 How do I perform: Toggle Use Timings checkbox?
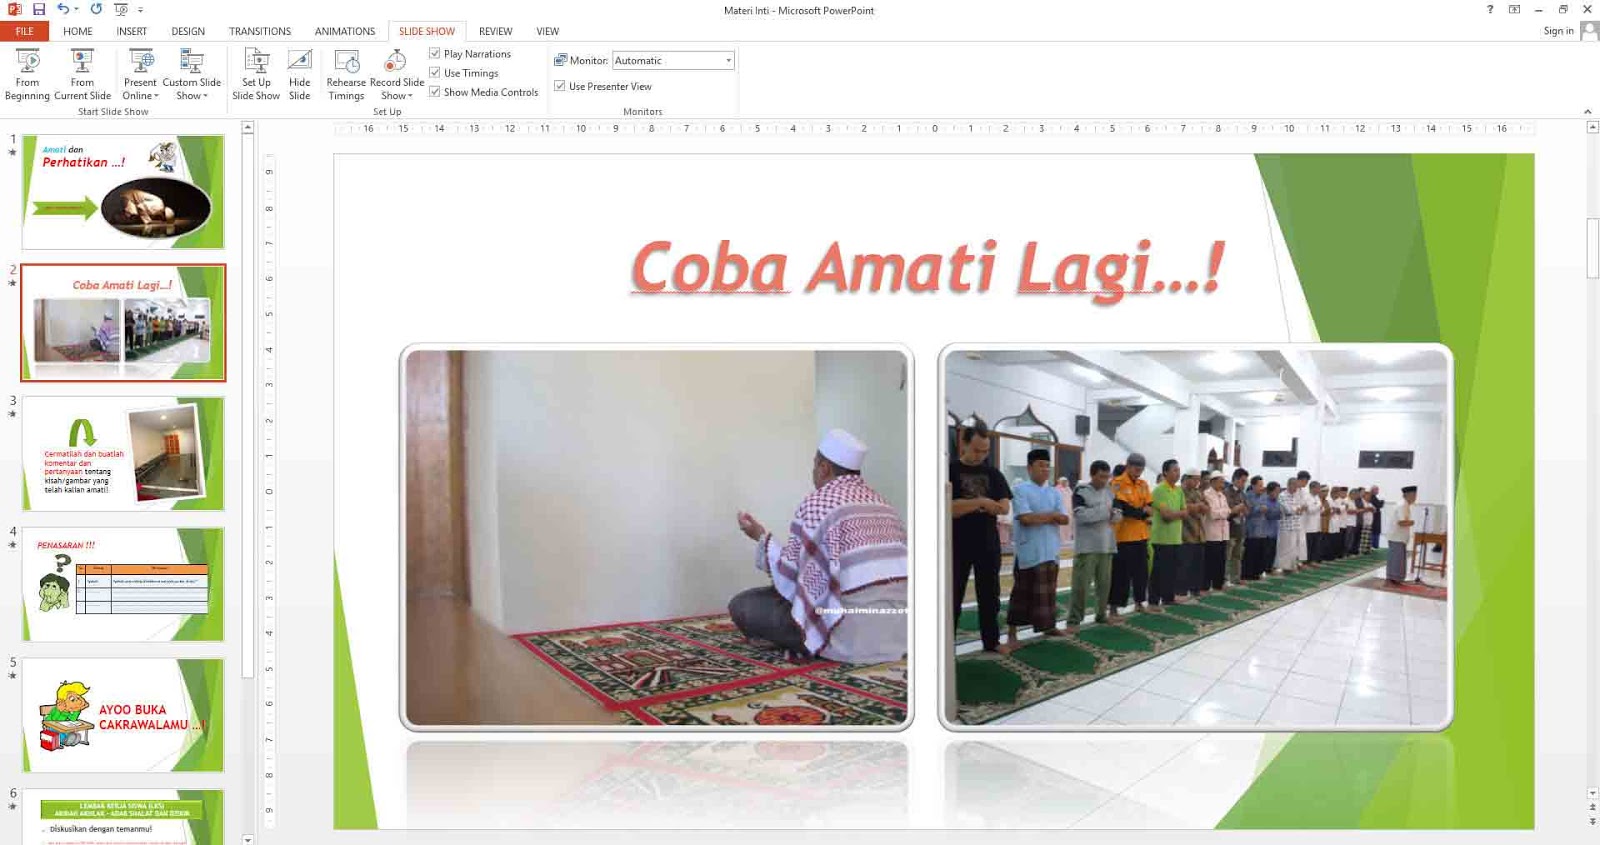point(435,72)
